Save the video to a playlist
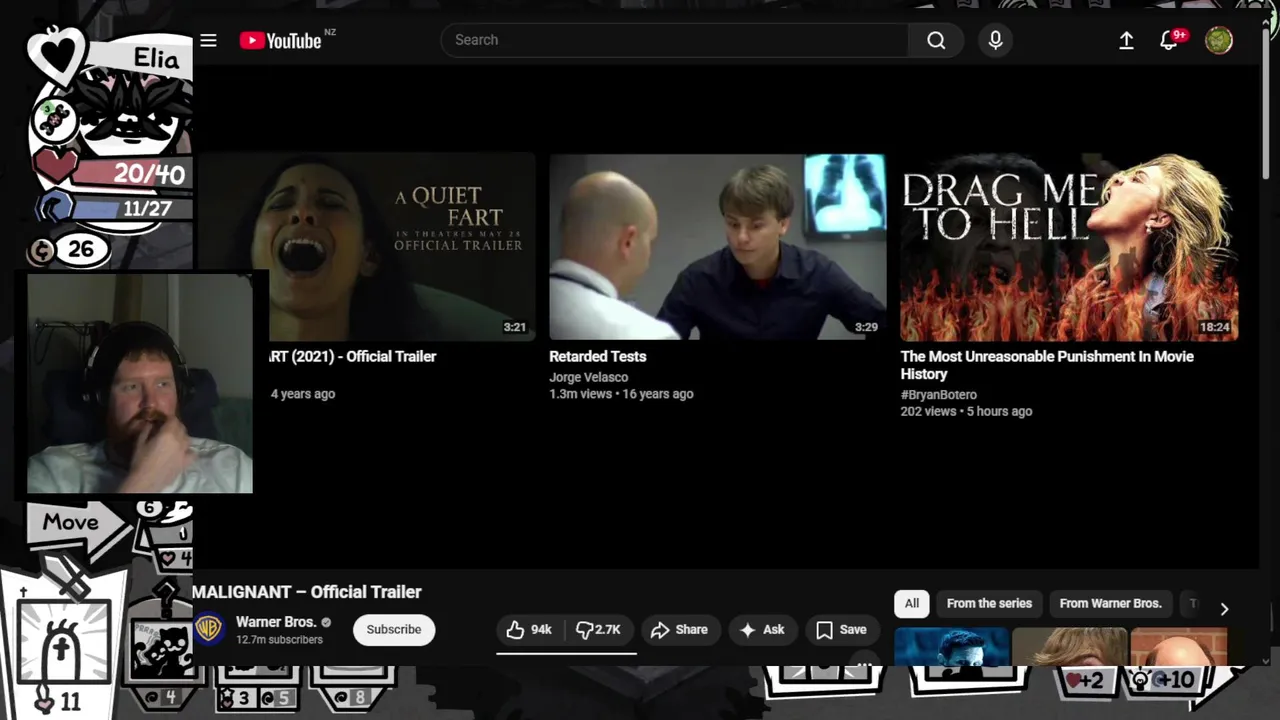The height and width of the screenshot is (720, 1280). (841, 629)
